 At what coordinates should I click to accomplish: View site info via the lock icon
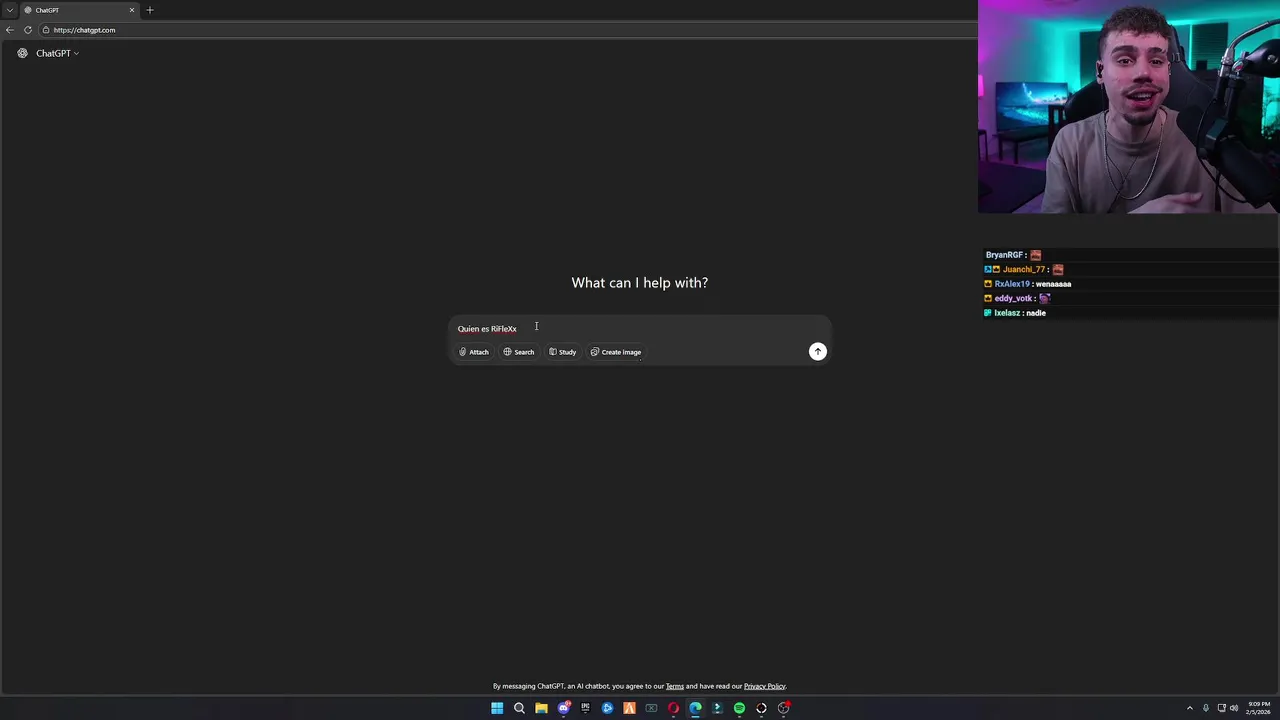[46, 30]
